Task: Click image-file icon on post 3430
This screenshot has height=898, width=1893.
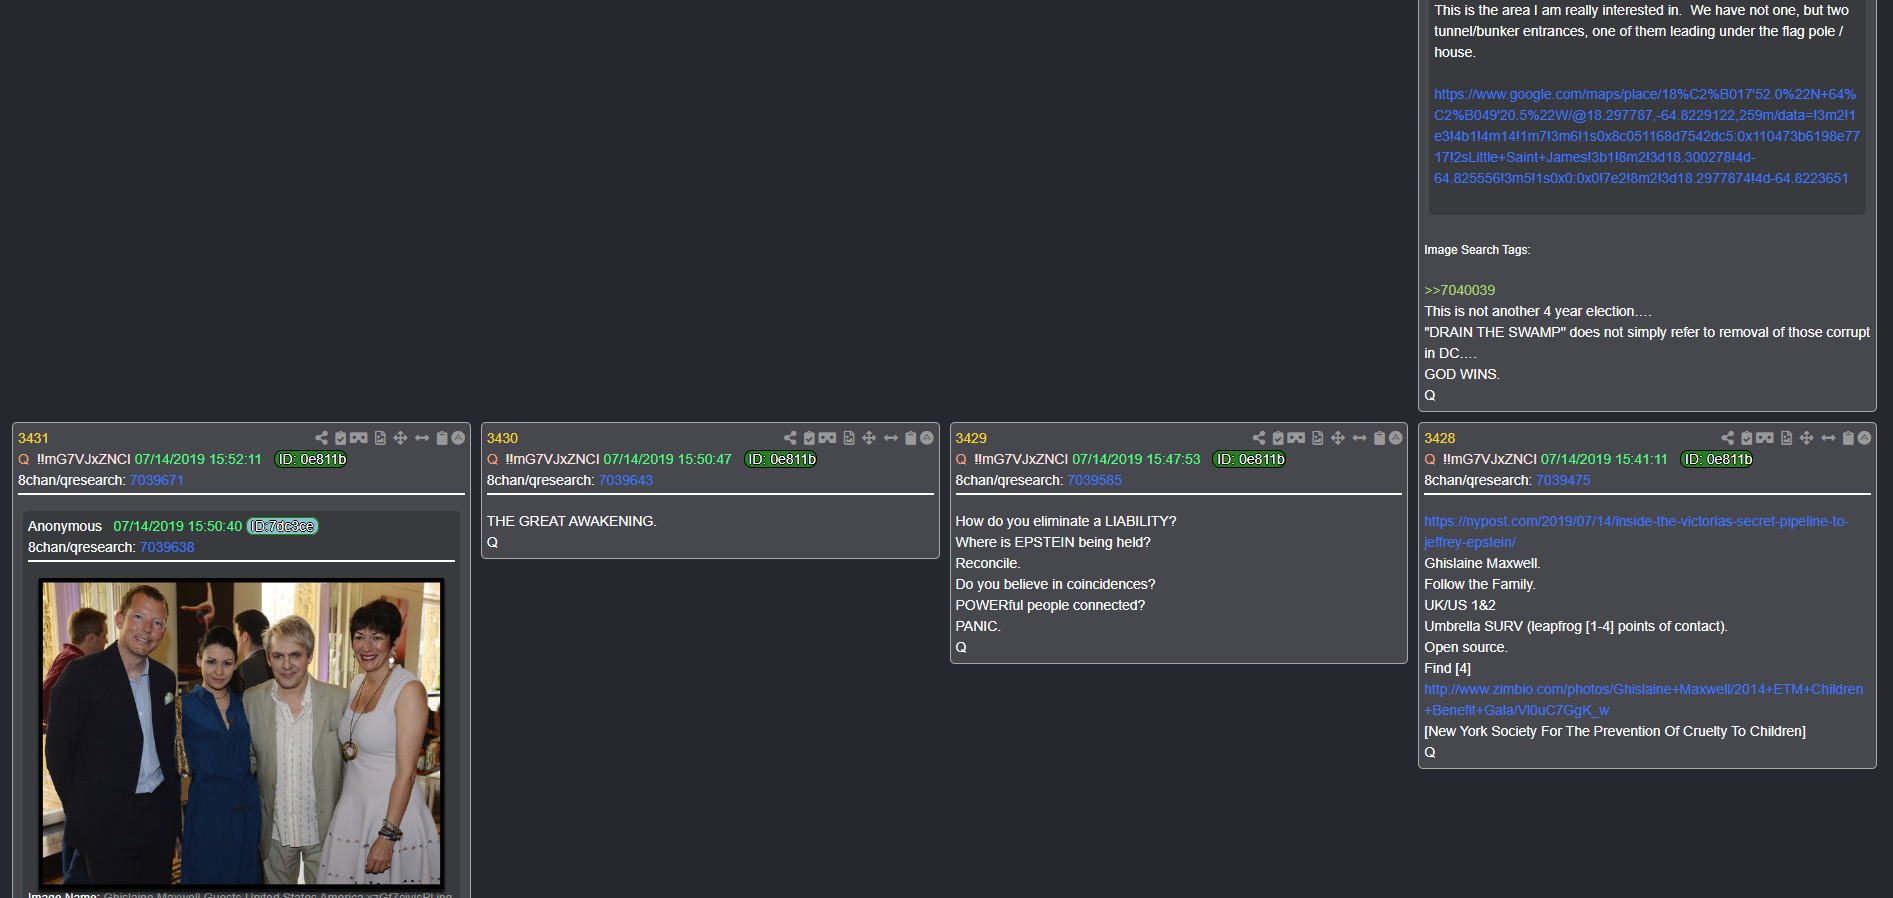Action: 849,438
